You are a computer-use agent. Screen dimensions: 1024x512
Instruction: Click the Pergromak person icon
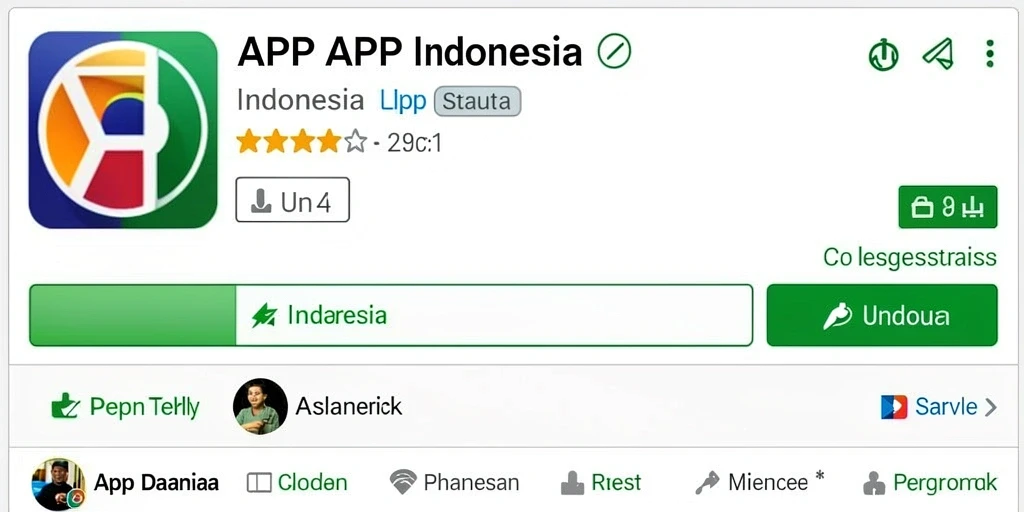[x=873, y=484]
